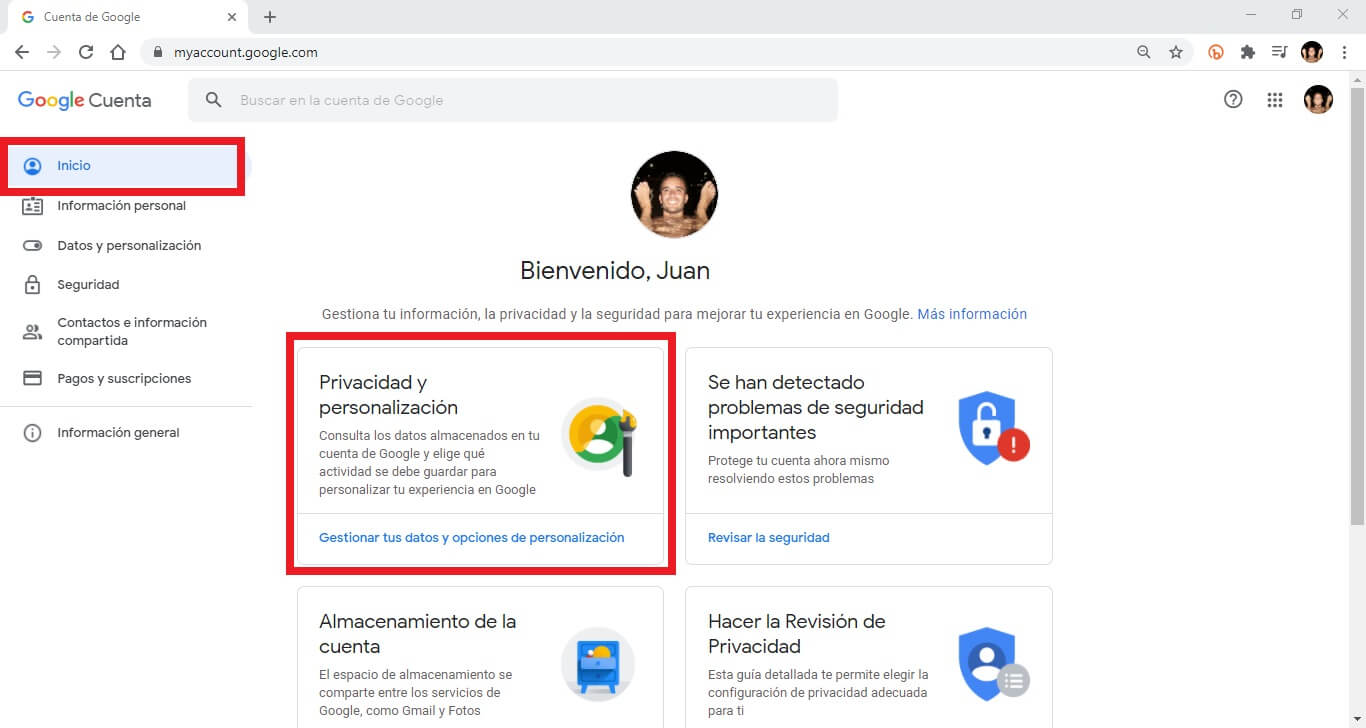This screenshot has height=728, width=1366.
Task: Open the Chrome three-dot menu
Action: [x=1345, y=52]
